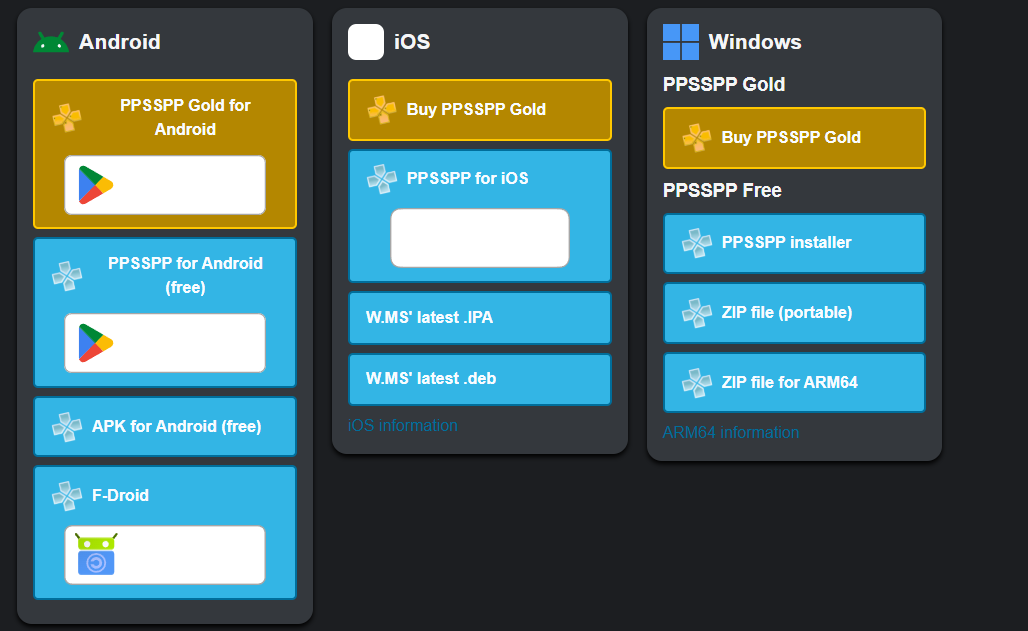Click PPSSPP icon on APK for Android button

pos(67,426)
